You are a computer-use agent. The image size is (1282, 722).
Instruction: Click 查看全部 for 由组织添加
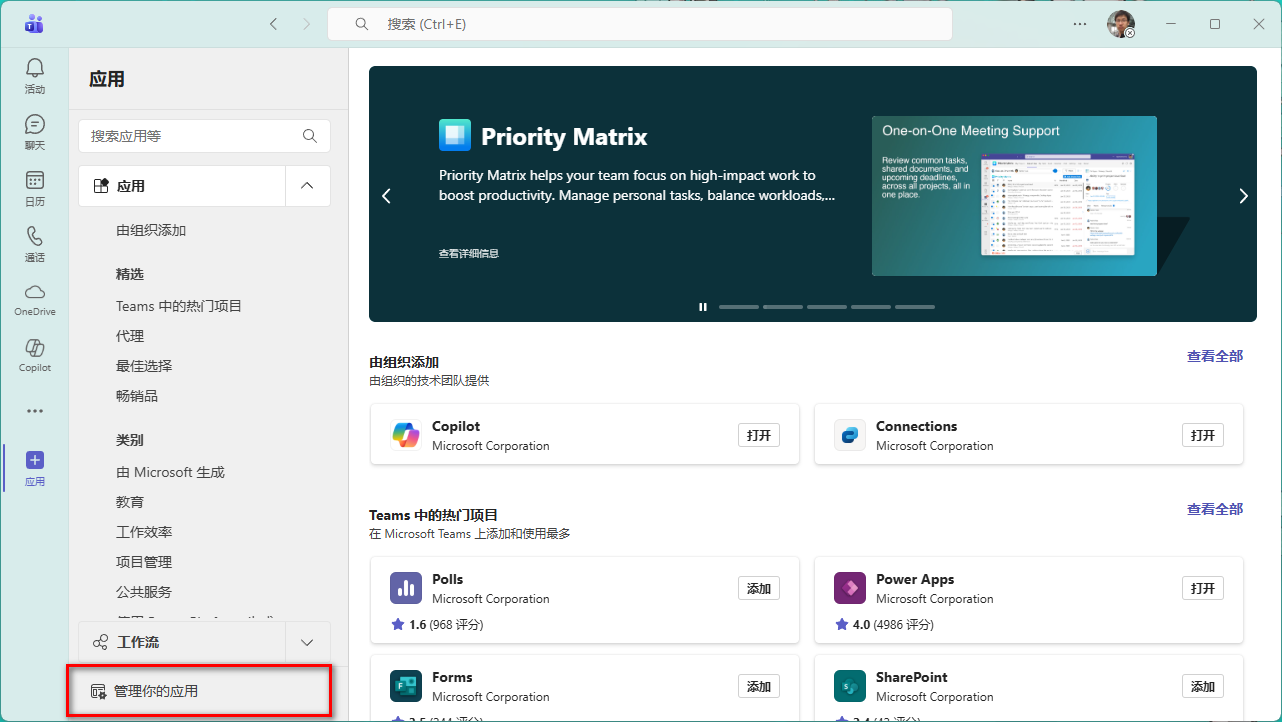tap(1215, 356)
